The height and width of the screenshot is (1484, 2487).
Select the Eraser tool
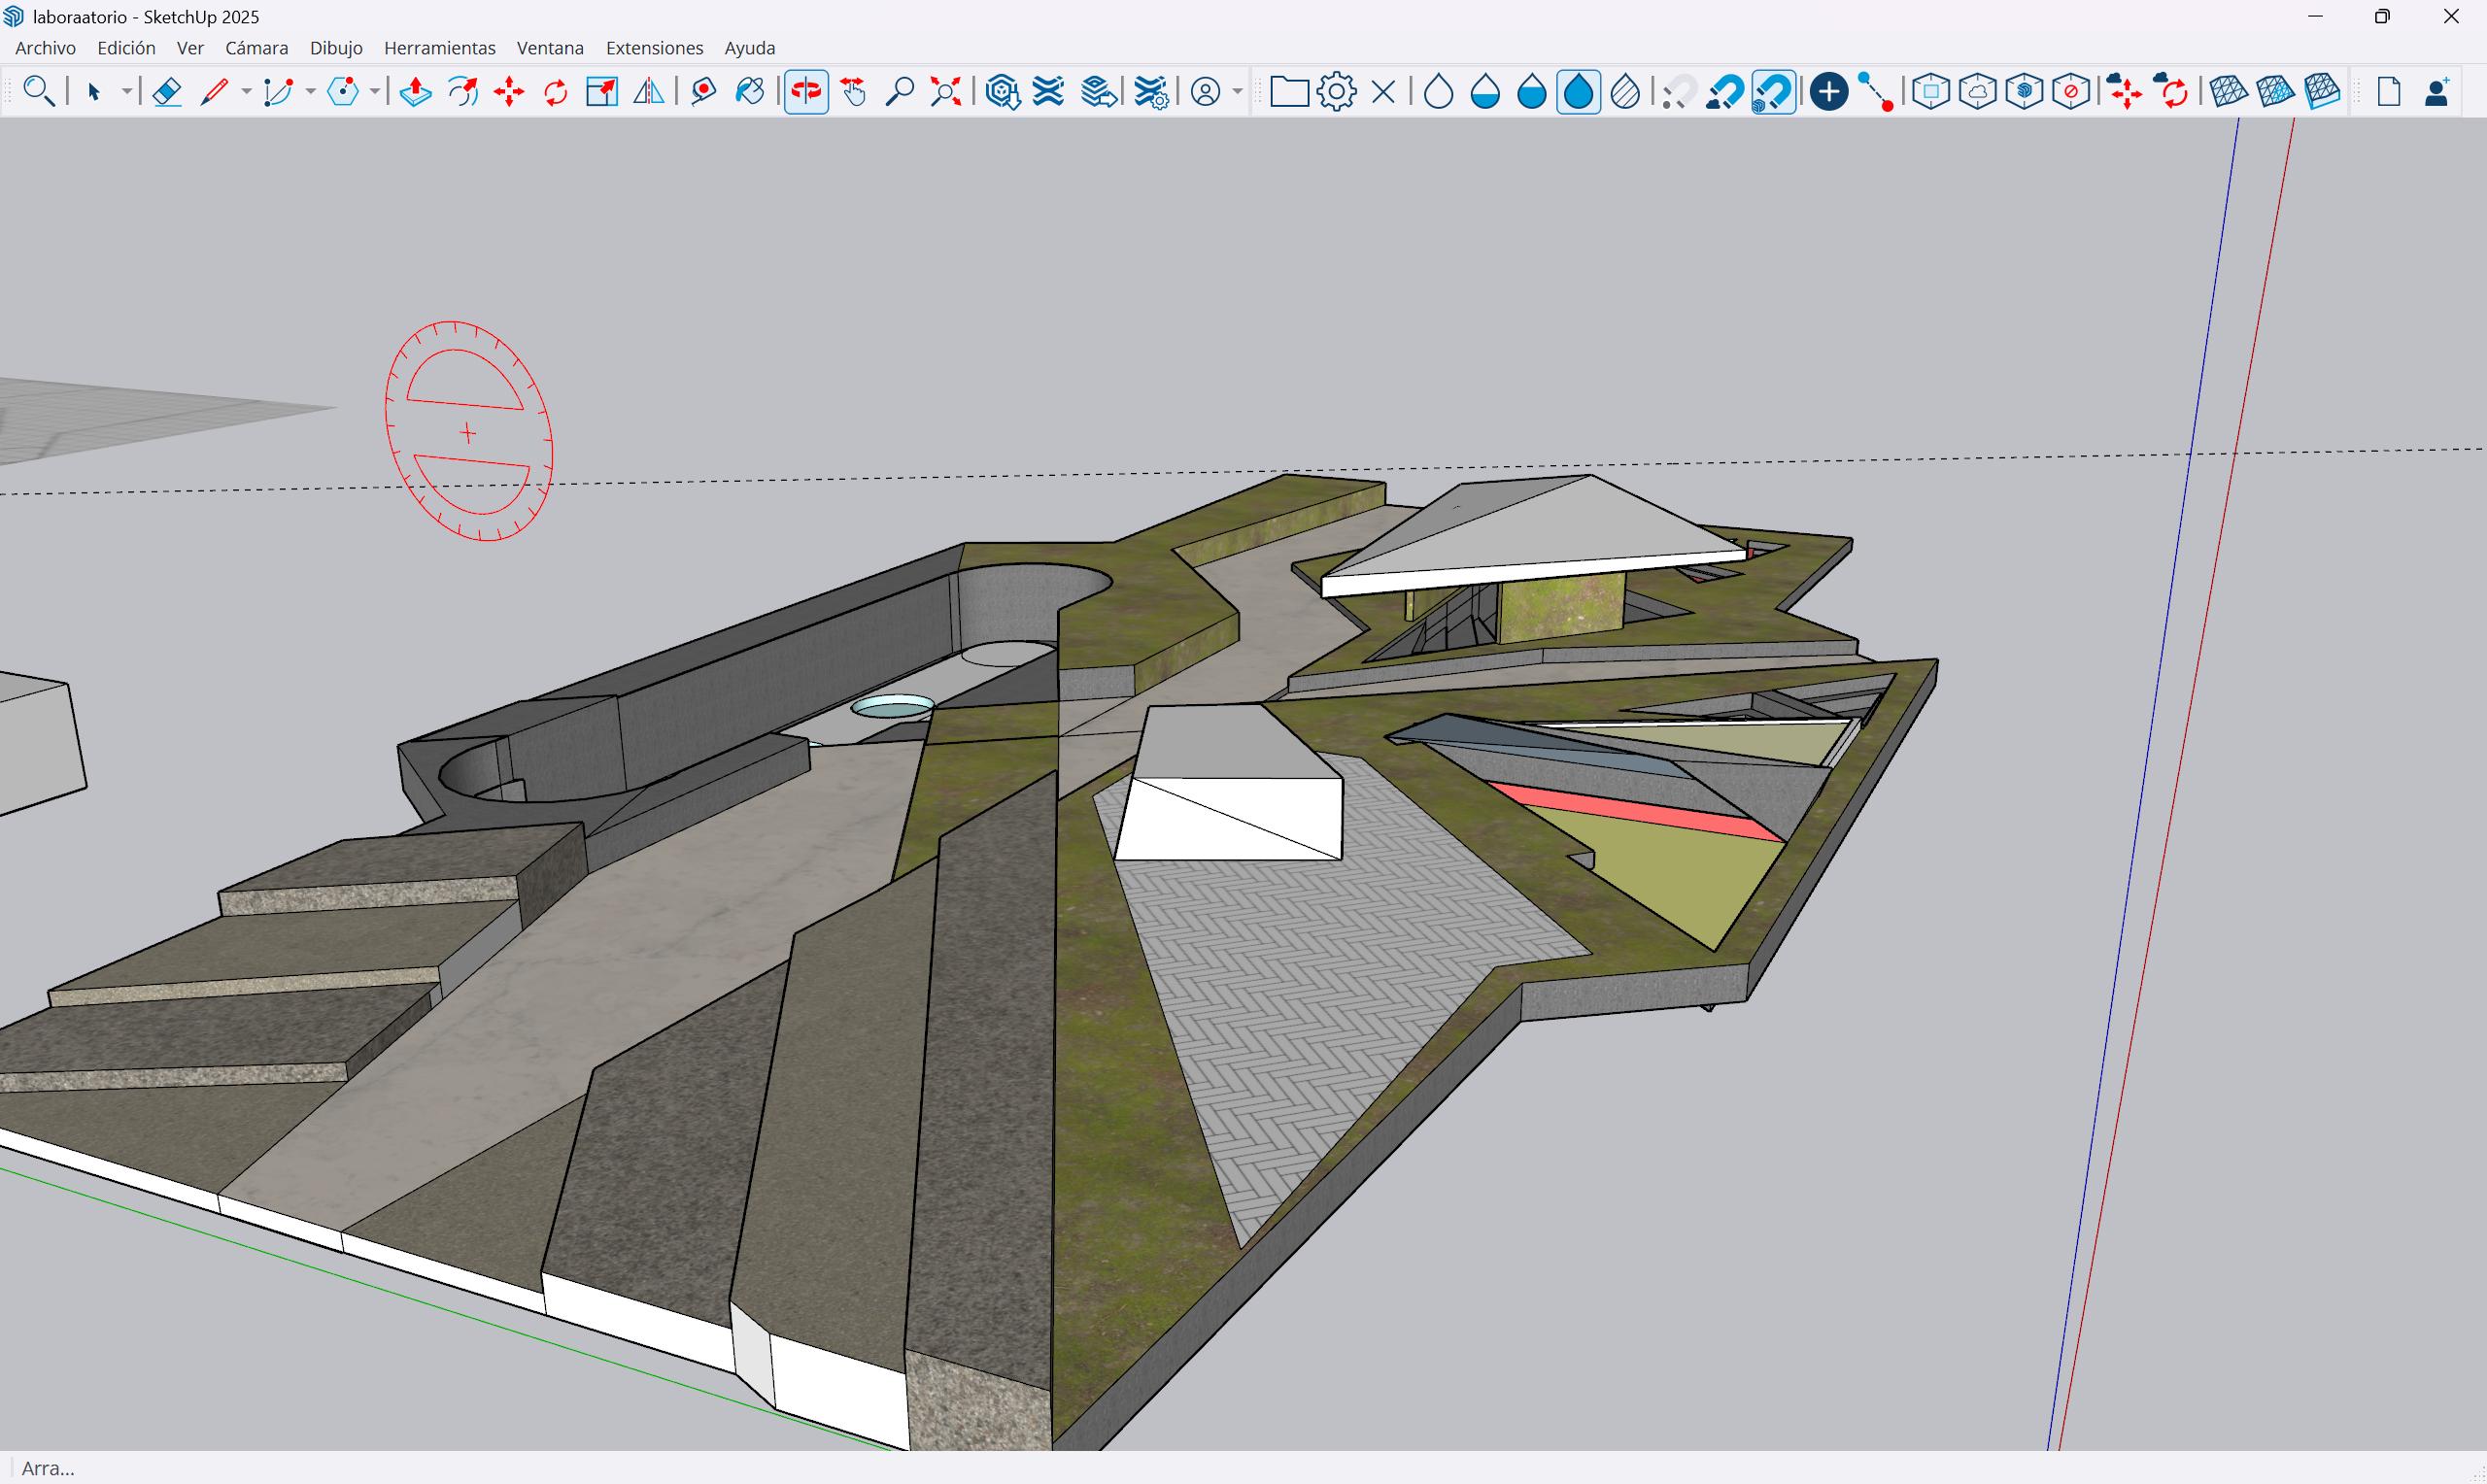167,92
